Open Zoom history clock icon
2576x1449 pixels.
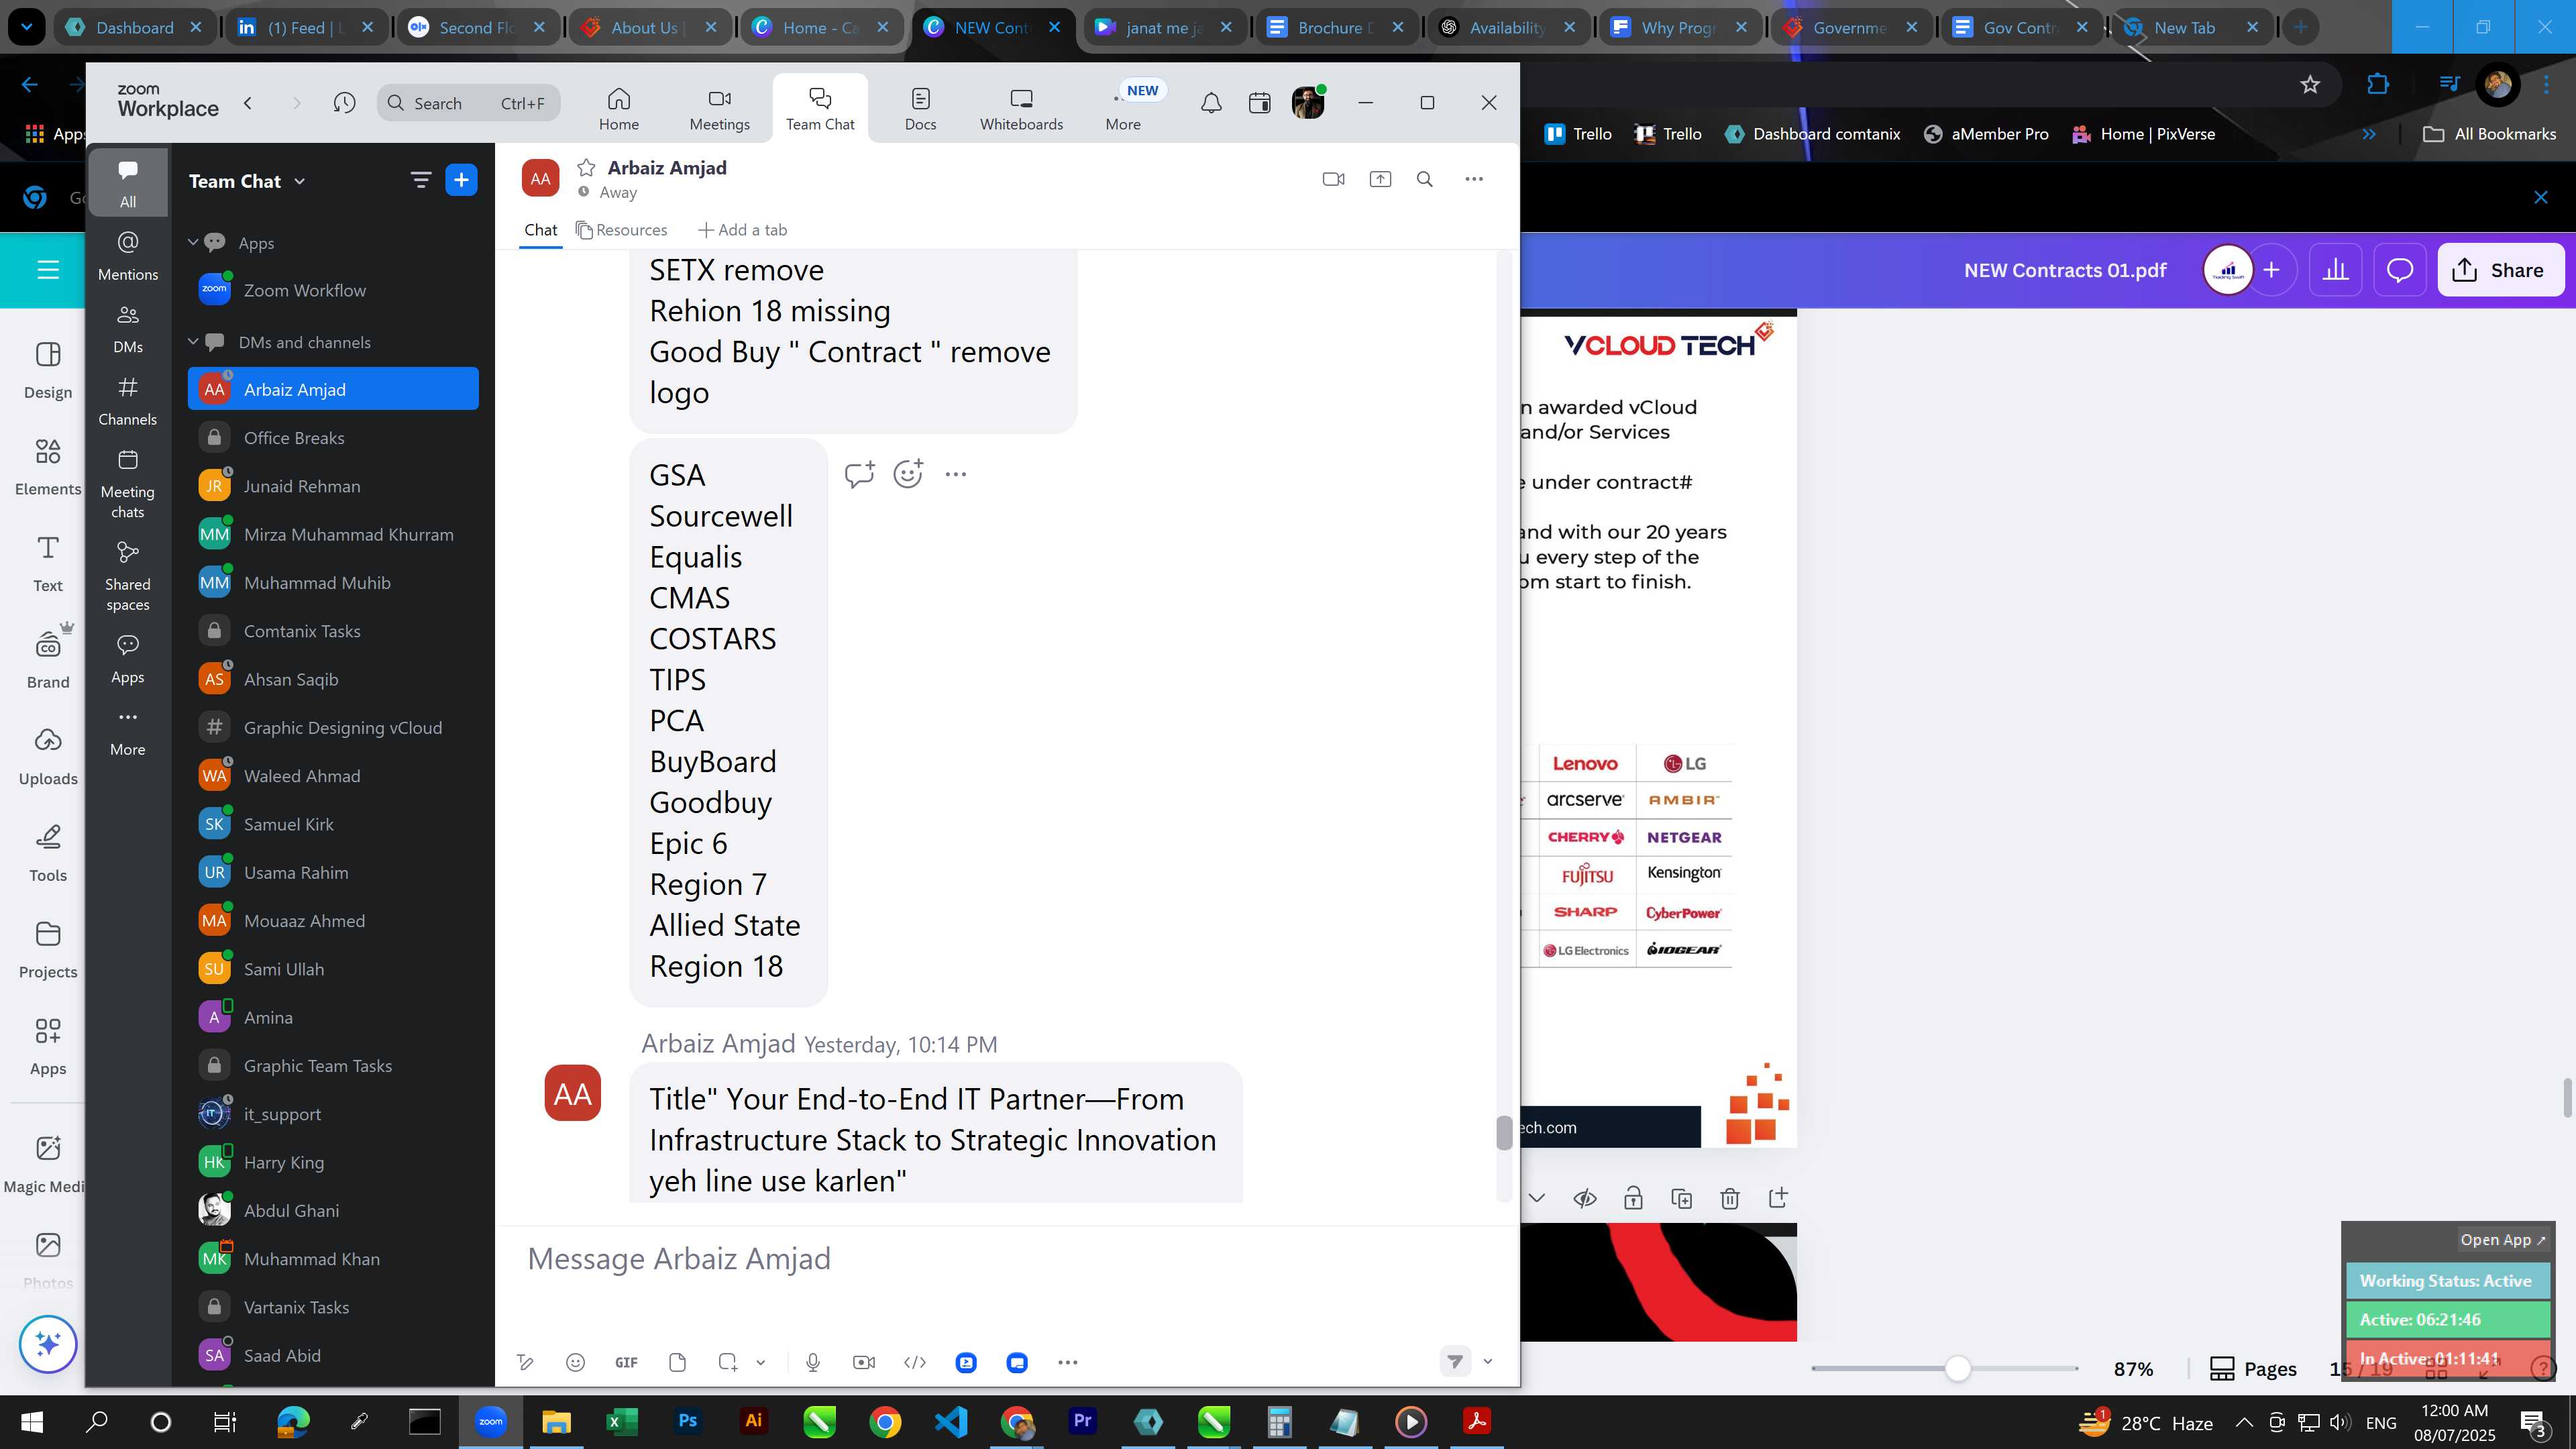point(344,103)
